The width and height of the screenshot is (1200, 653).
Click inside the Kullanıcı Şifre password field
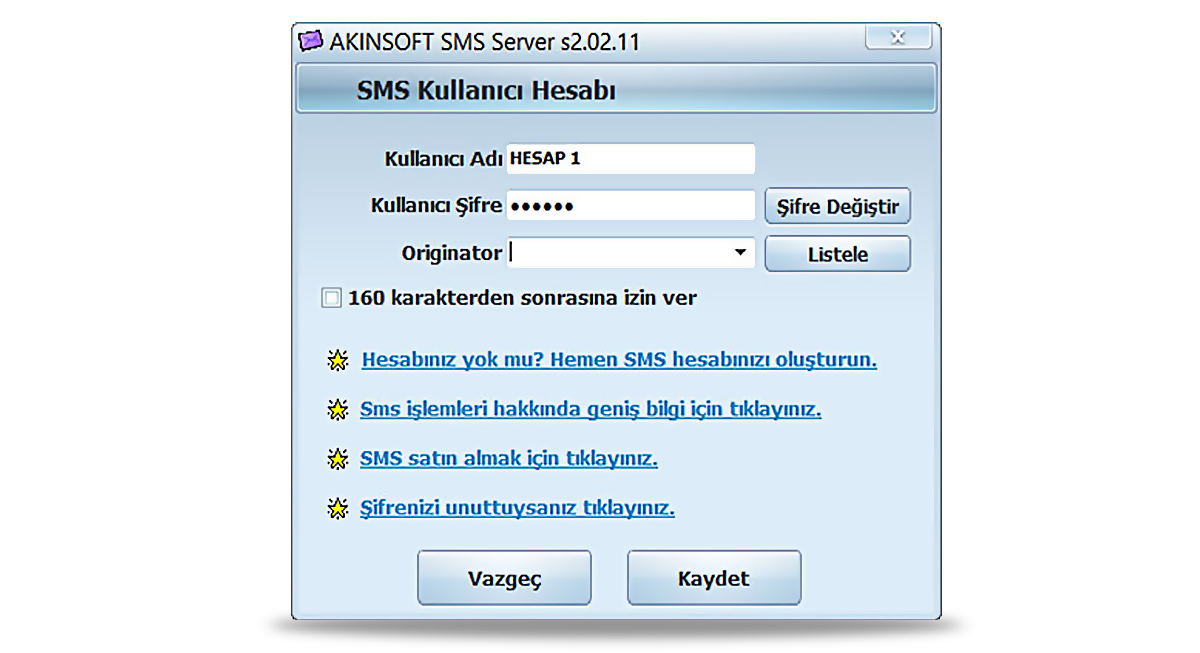pyautogui.click(x=631, y=205)
